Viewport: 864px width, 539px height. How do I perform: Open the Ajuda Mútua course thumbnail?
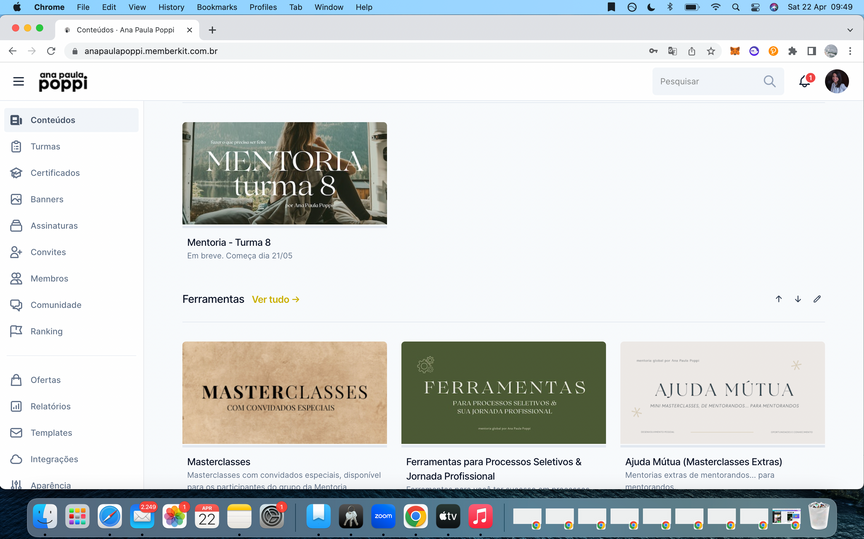(722, 392)
